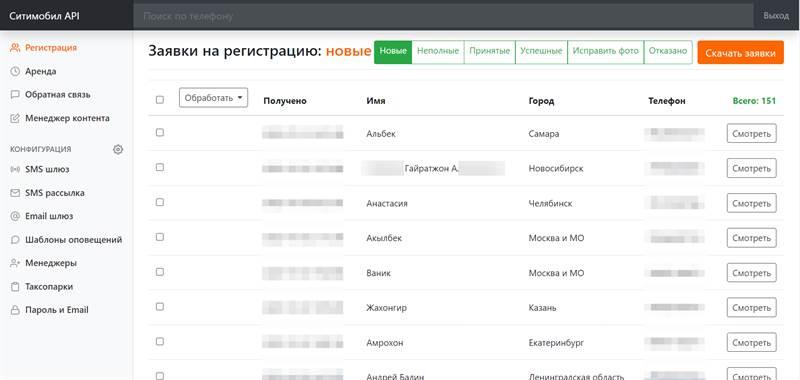Open Шаблоны оповещений in the sidebar
800x380 pixels.
pos(73,240)
